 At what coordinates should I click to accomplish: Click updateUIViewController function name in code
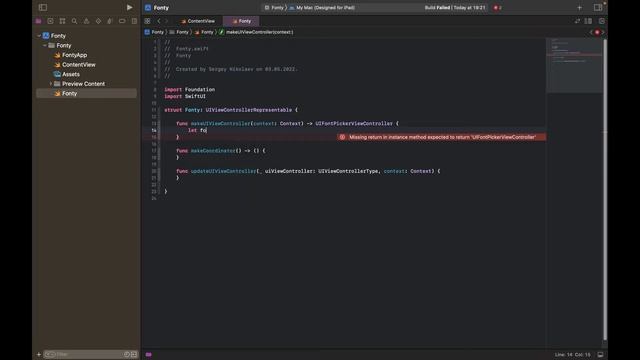click(x=223, y=171)
